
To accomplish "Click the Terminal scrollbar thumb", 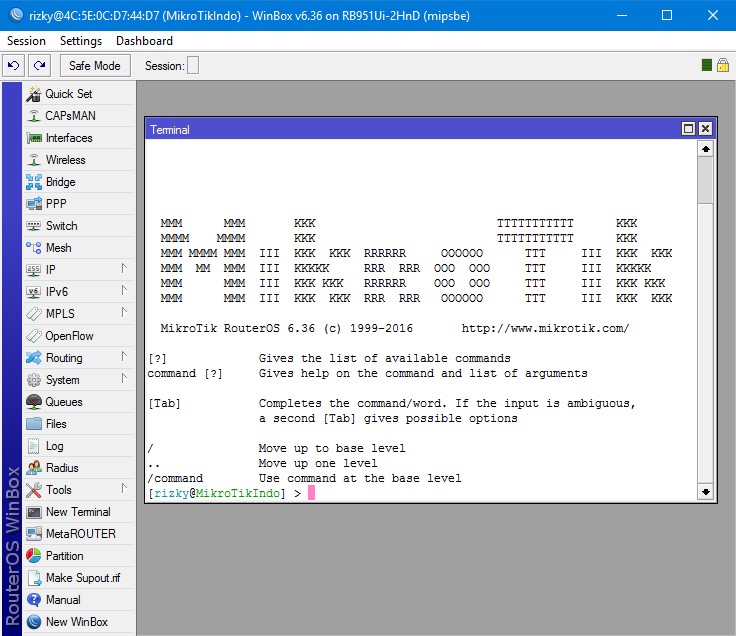I will pyautogui.click(x=705, y=180).
